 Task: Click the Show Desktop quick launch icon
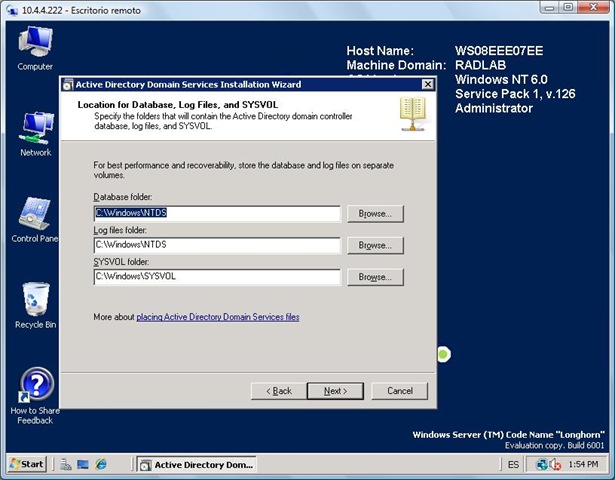83,465
